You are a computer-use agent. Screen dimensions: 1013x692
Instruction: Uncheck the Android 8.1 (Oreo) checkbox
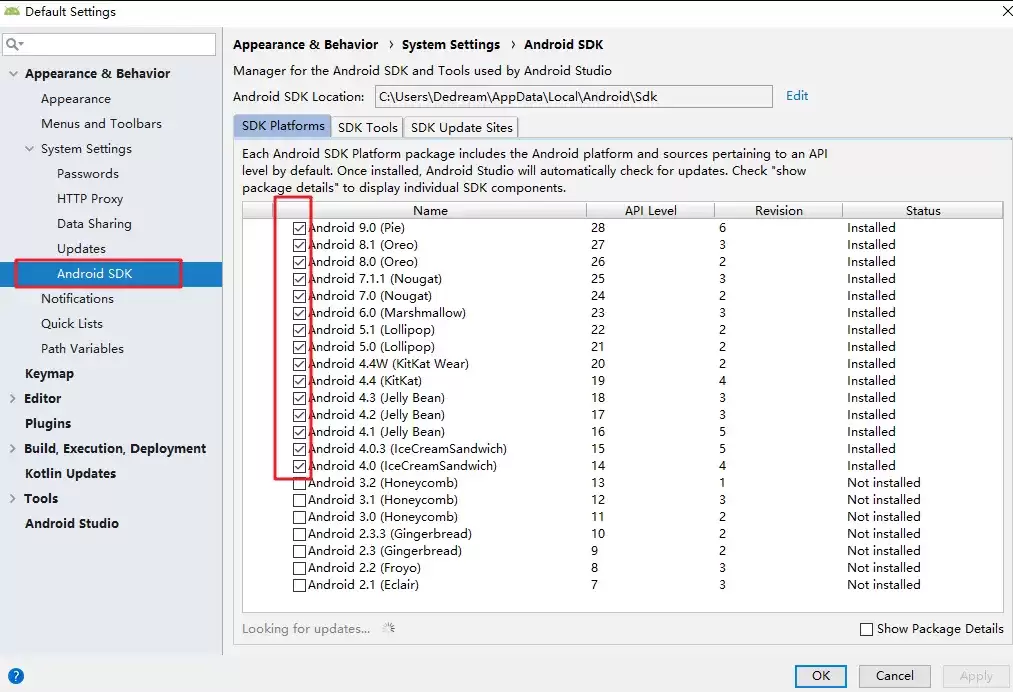[299, 246]
